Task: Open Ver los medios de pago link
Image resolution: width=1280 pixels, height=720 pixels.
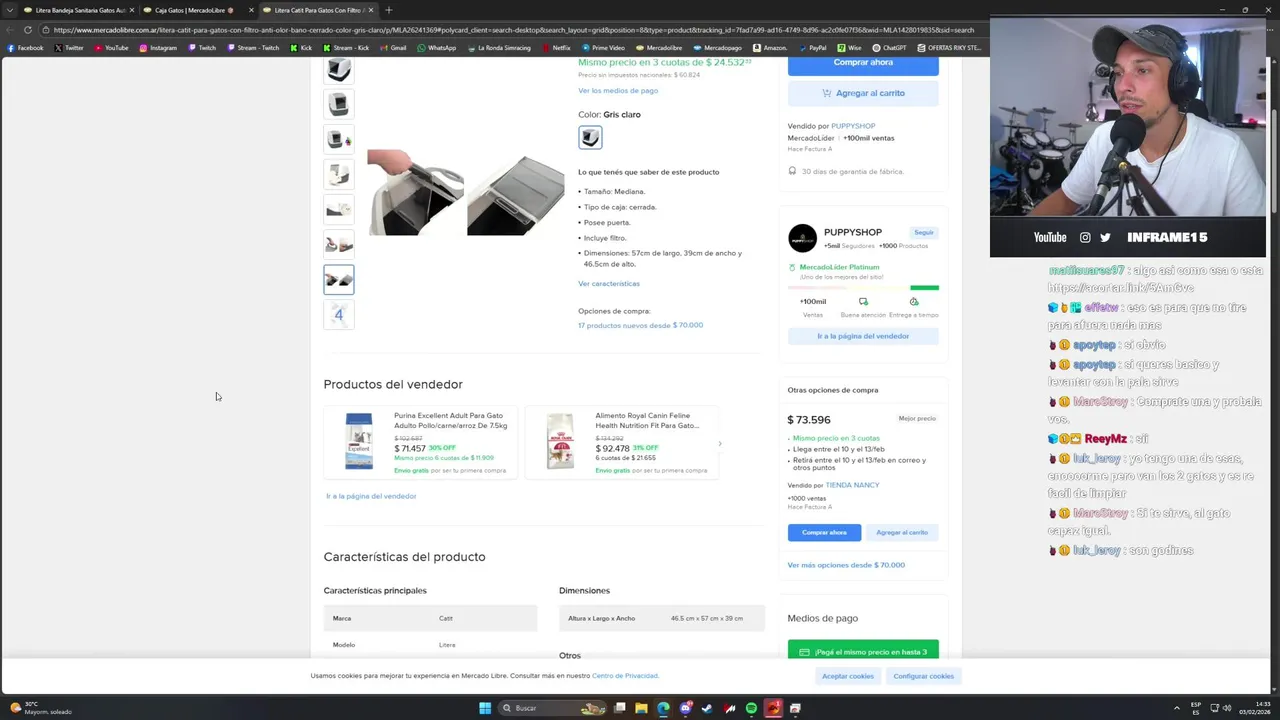Action: pos(618,90)
